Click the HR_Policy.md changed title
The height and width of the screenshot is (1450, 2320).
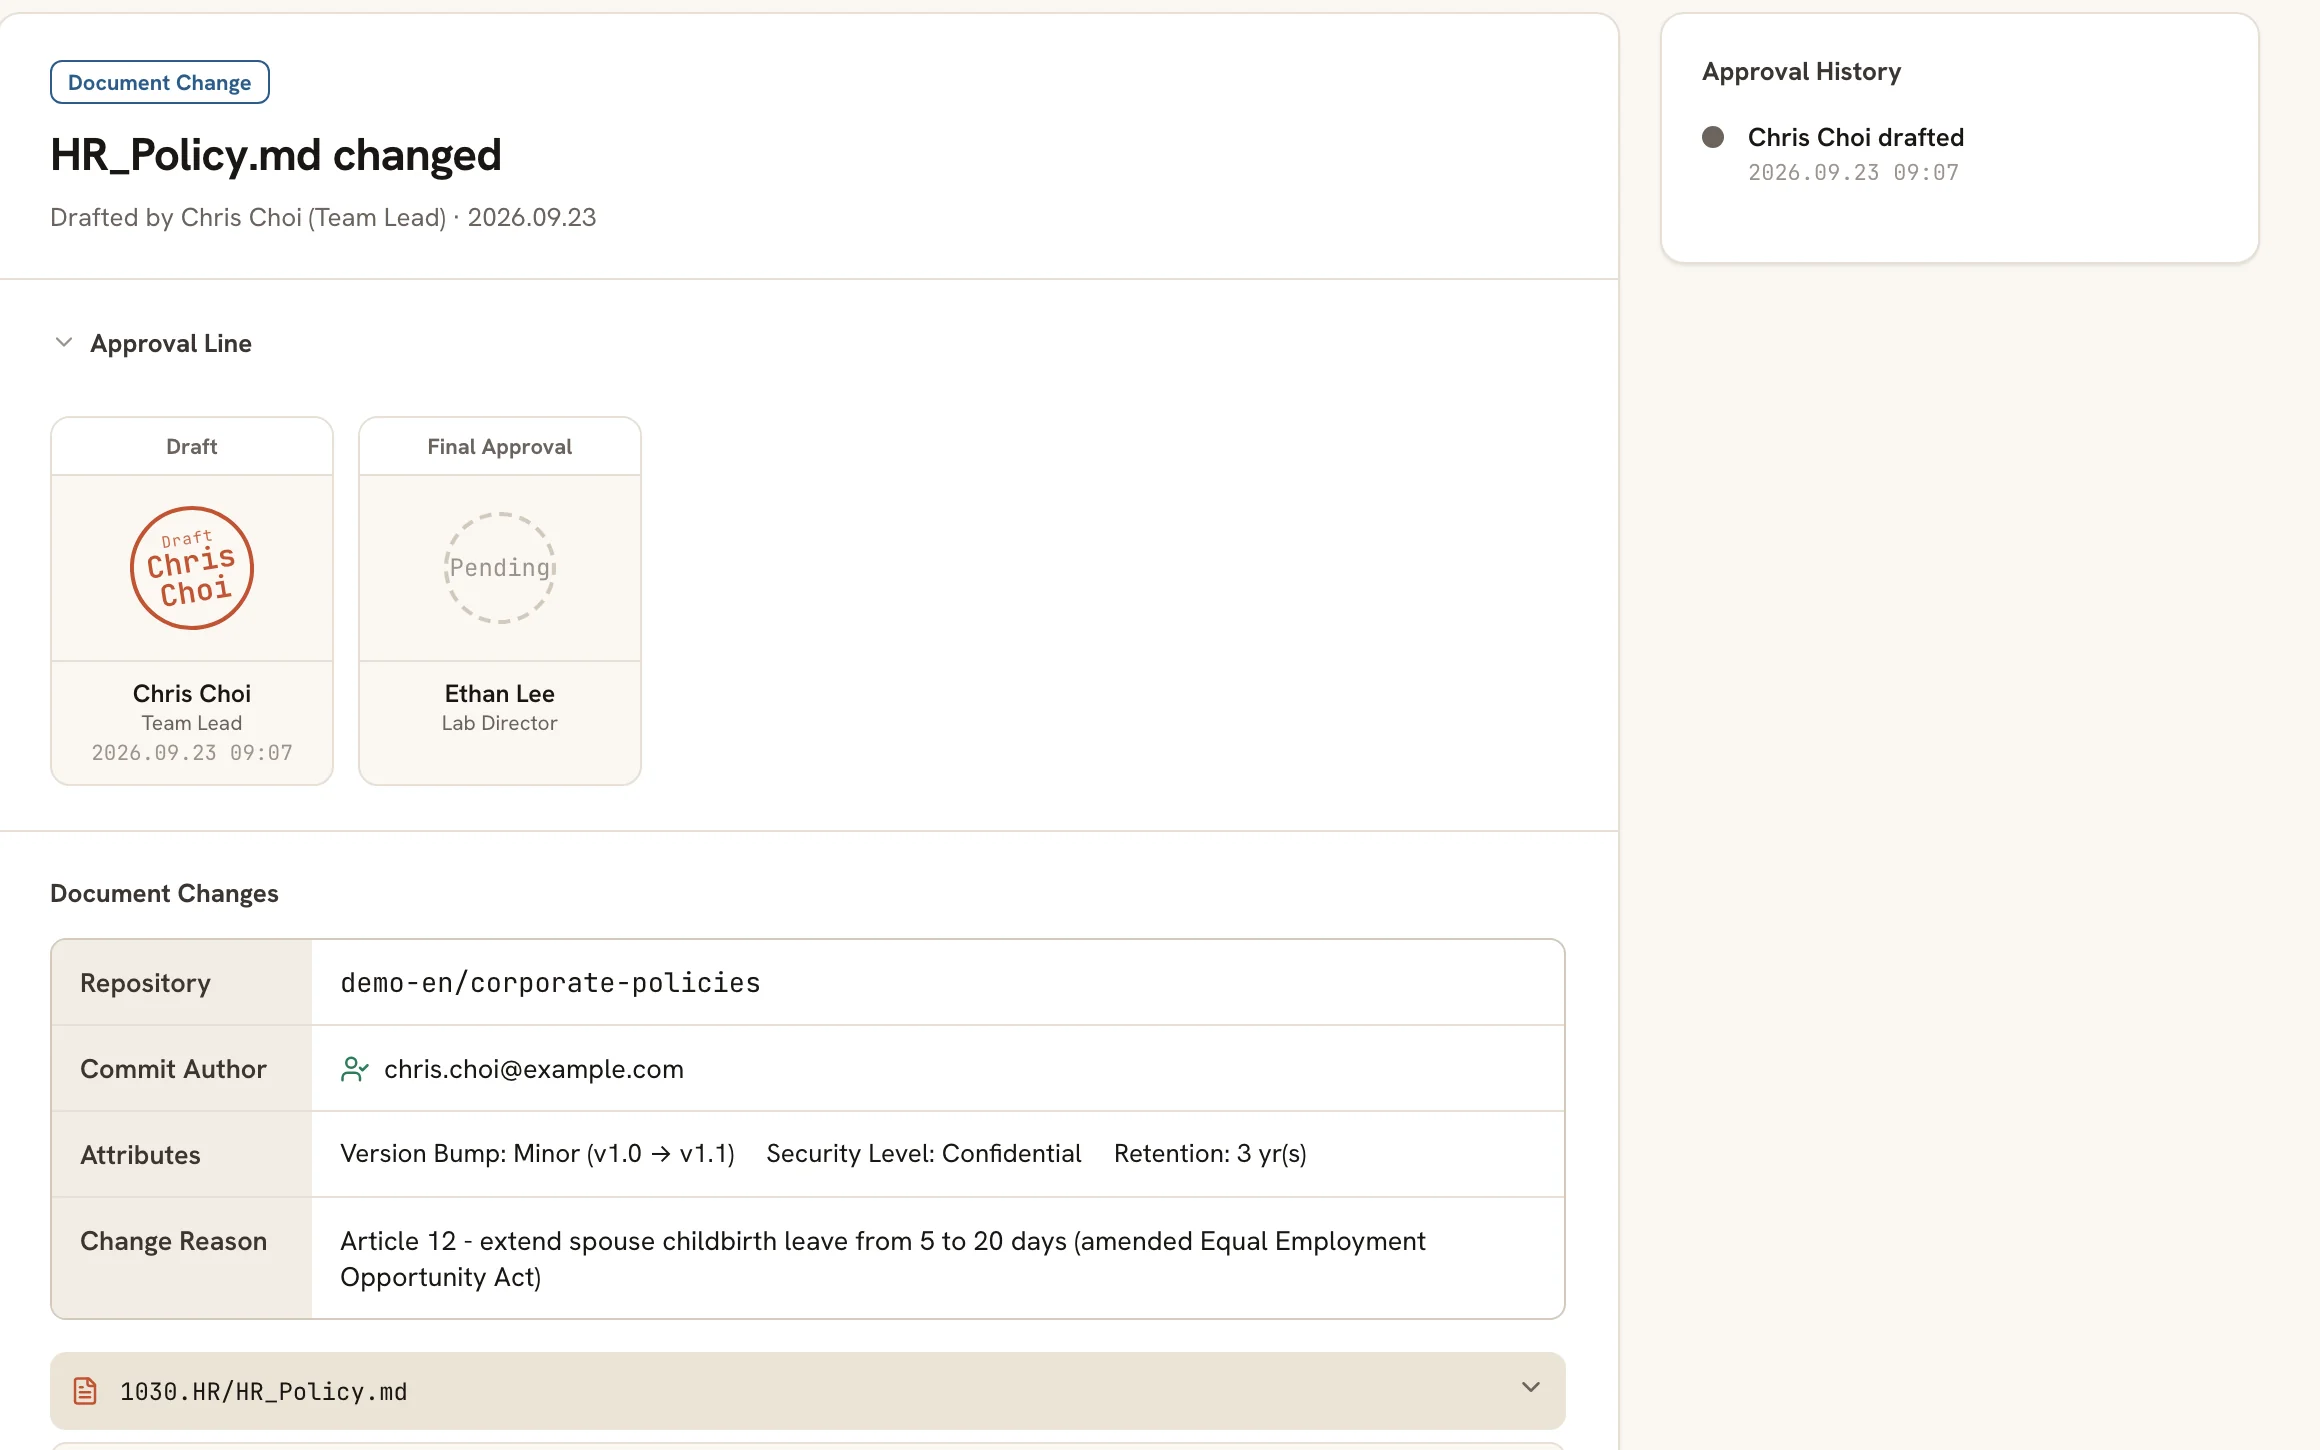click(276, 155)
